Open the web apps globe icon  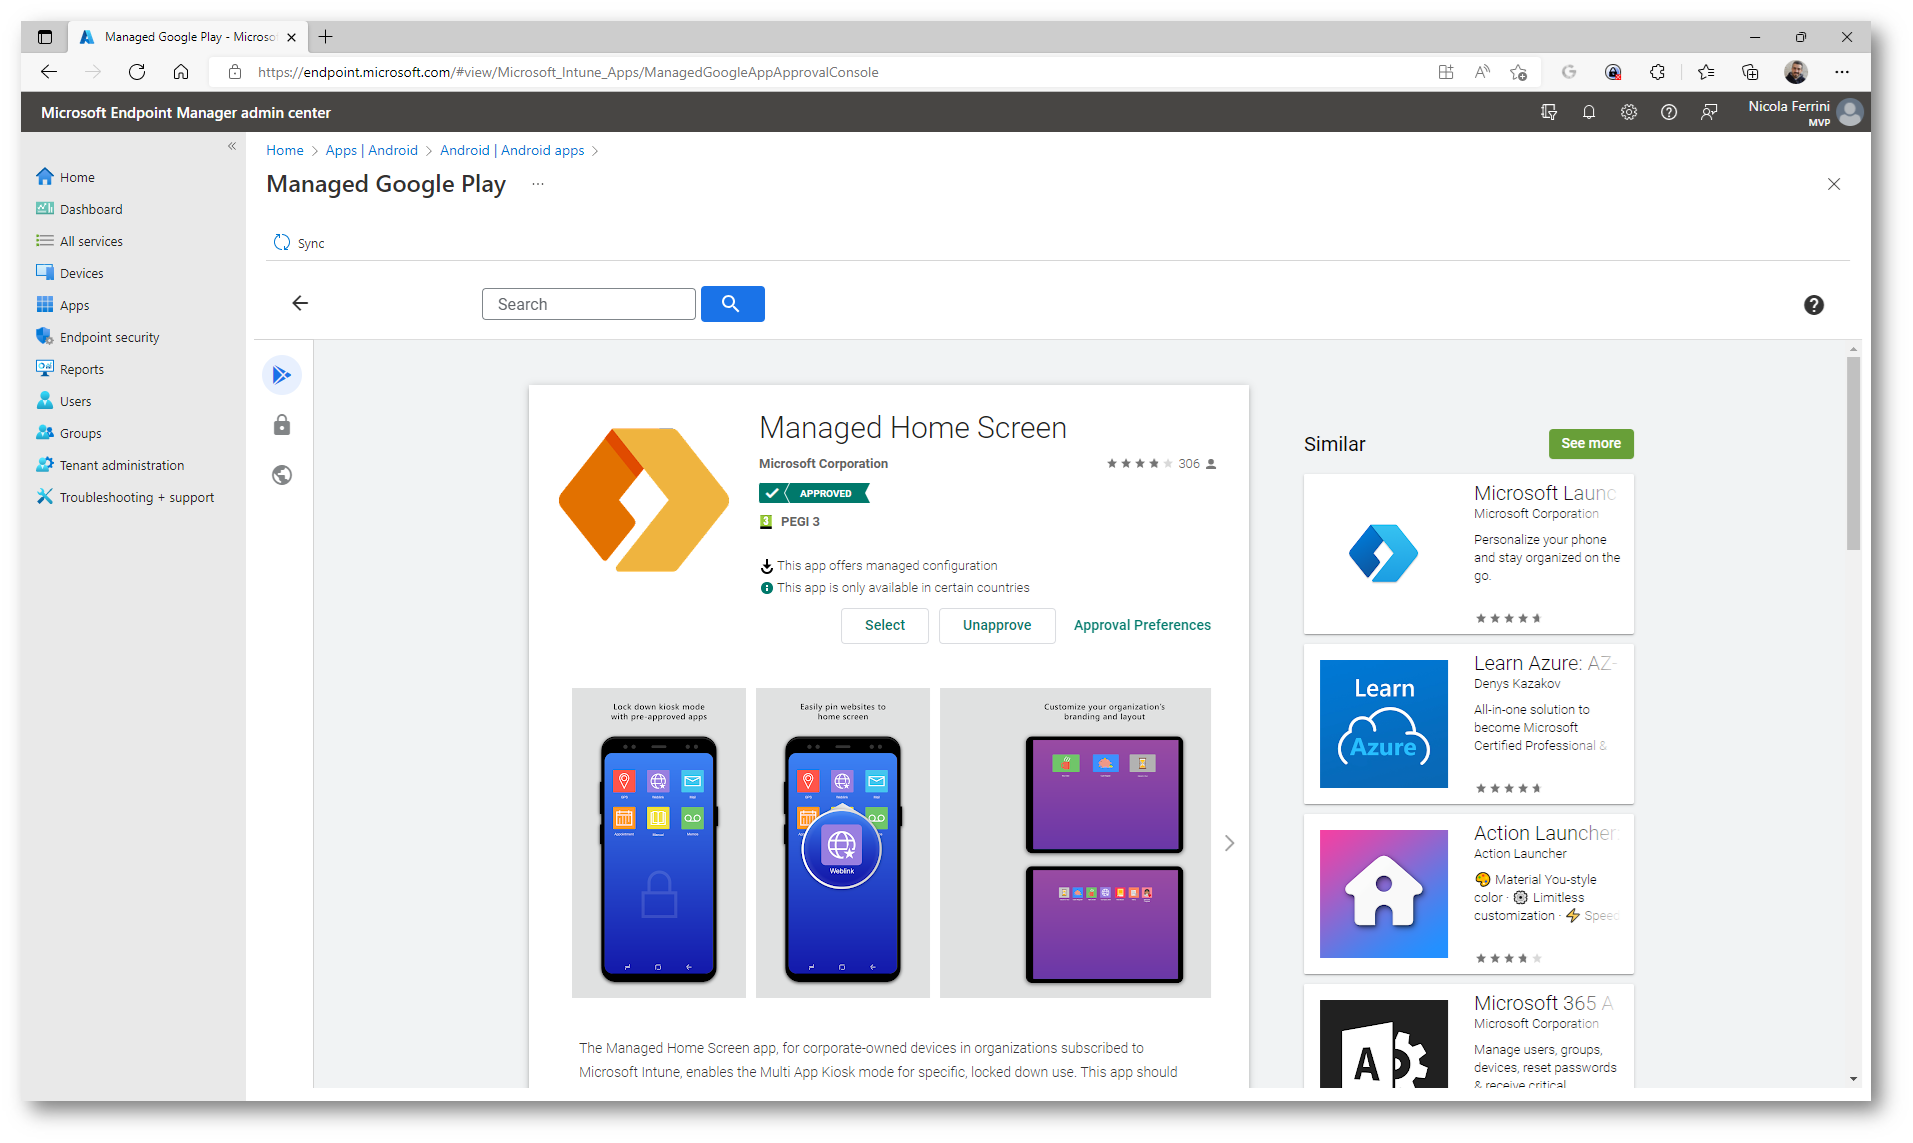pyautogui.click(x=282, y=475)
